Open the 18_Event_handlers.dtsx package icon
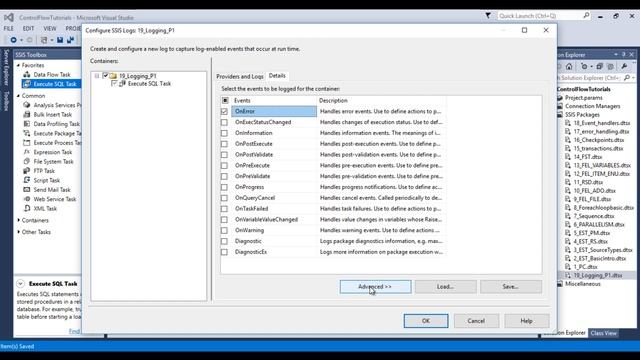The height and width of the screenshot is (360, 640). [568, 123]
